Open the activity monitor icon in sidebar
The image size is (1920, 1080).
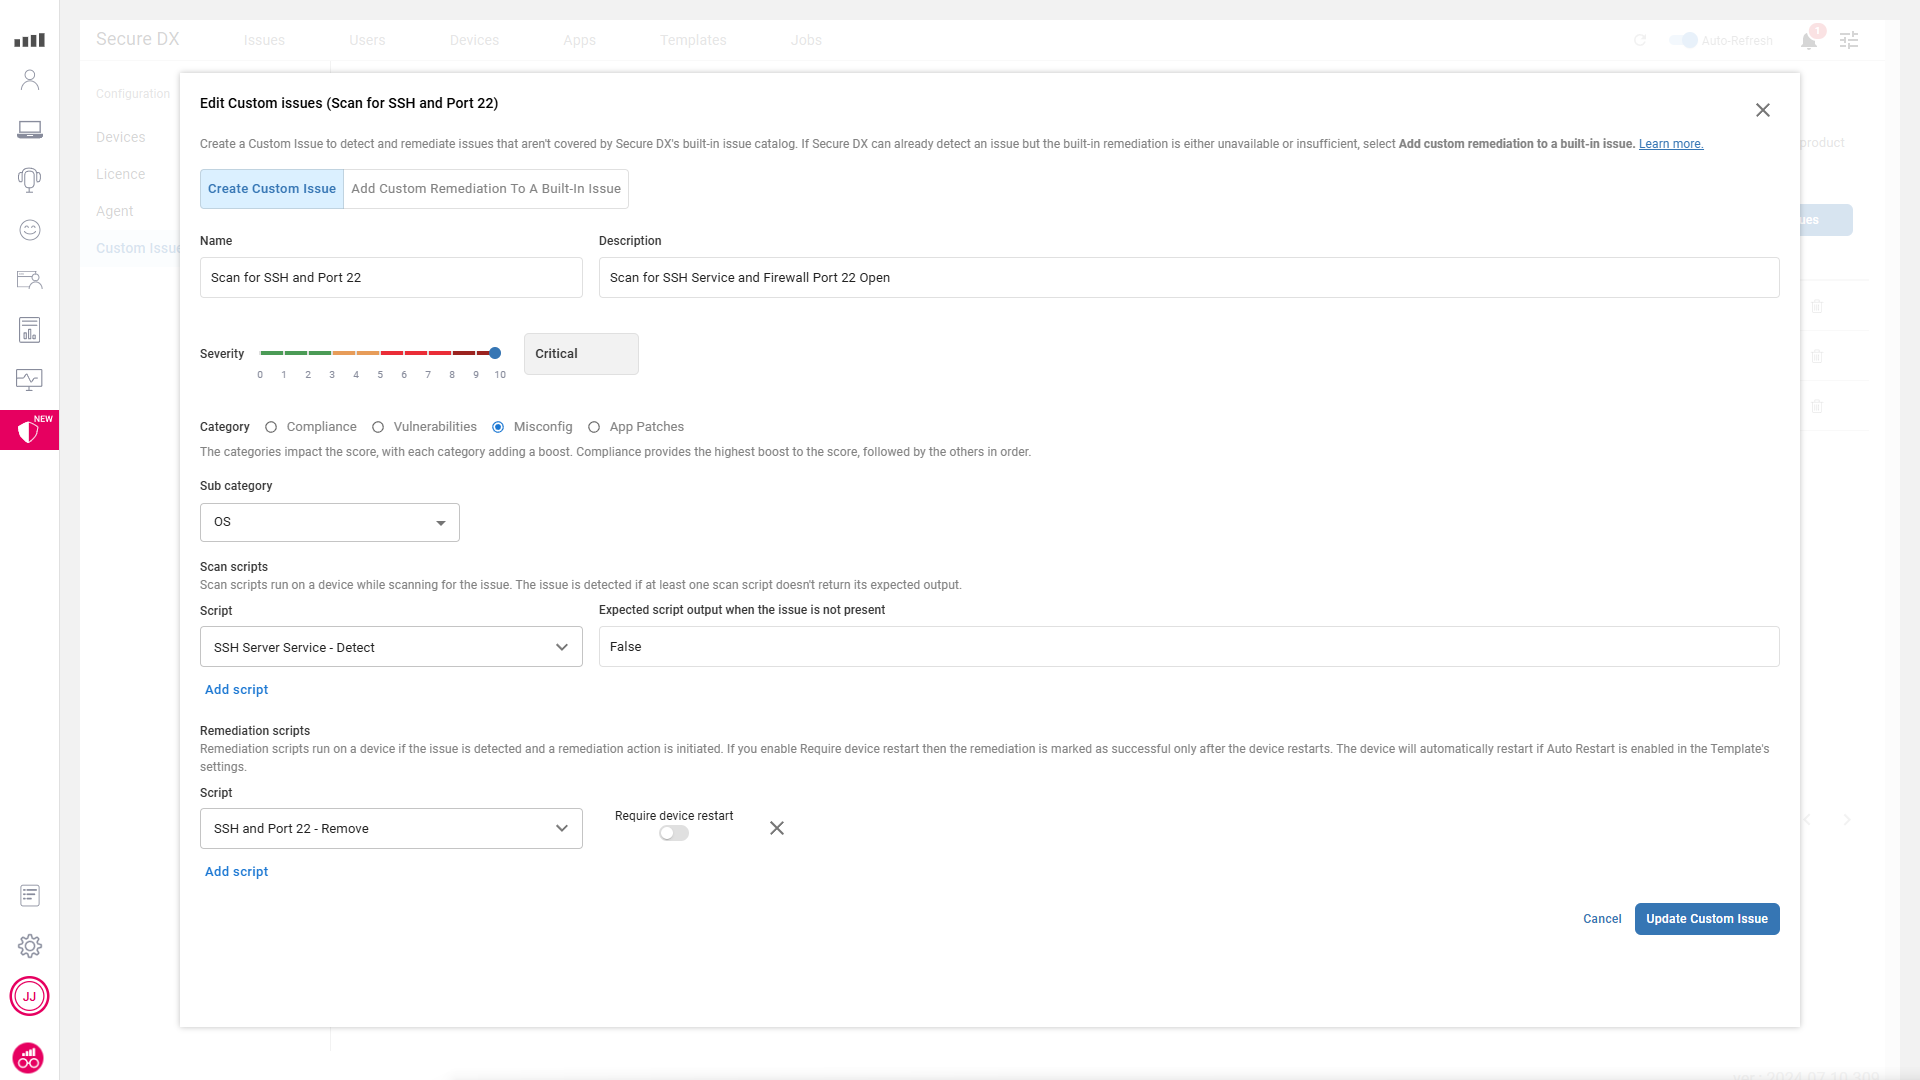click(30, 380)
